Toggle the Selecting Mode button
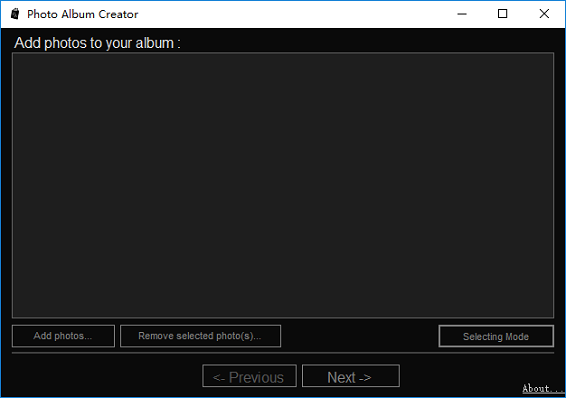This screenshot has height=398, width=566. click(x=496, y=336)
